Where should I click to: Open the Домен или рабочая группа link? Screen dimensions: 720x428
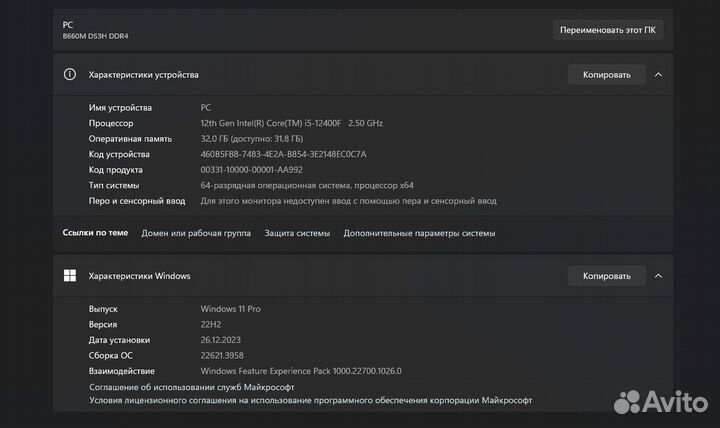point(196,233)
